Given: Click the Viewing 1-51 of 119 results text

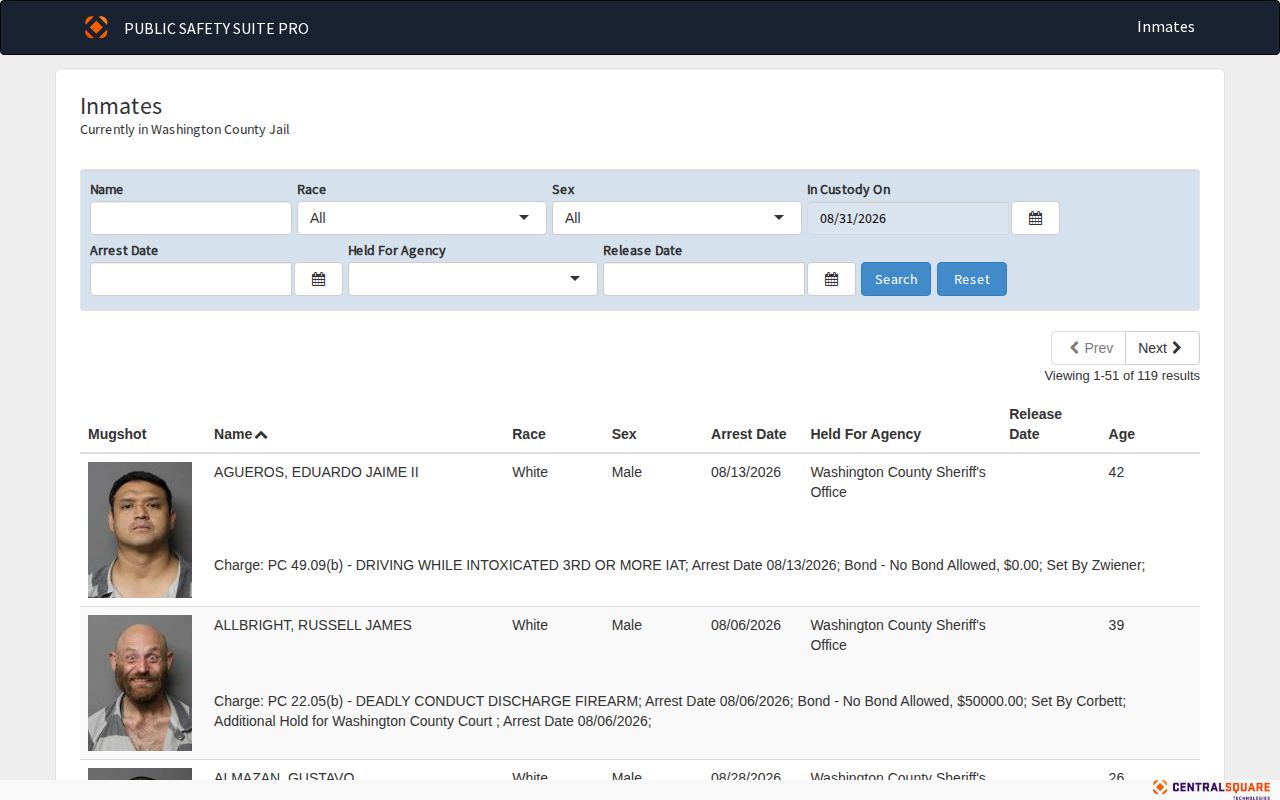Looking at the screenshot, I should 1122,376.
